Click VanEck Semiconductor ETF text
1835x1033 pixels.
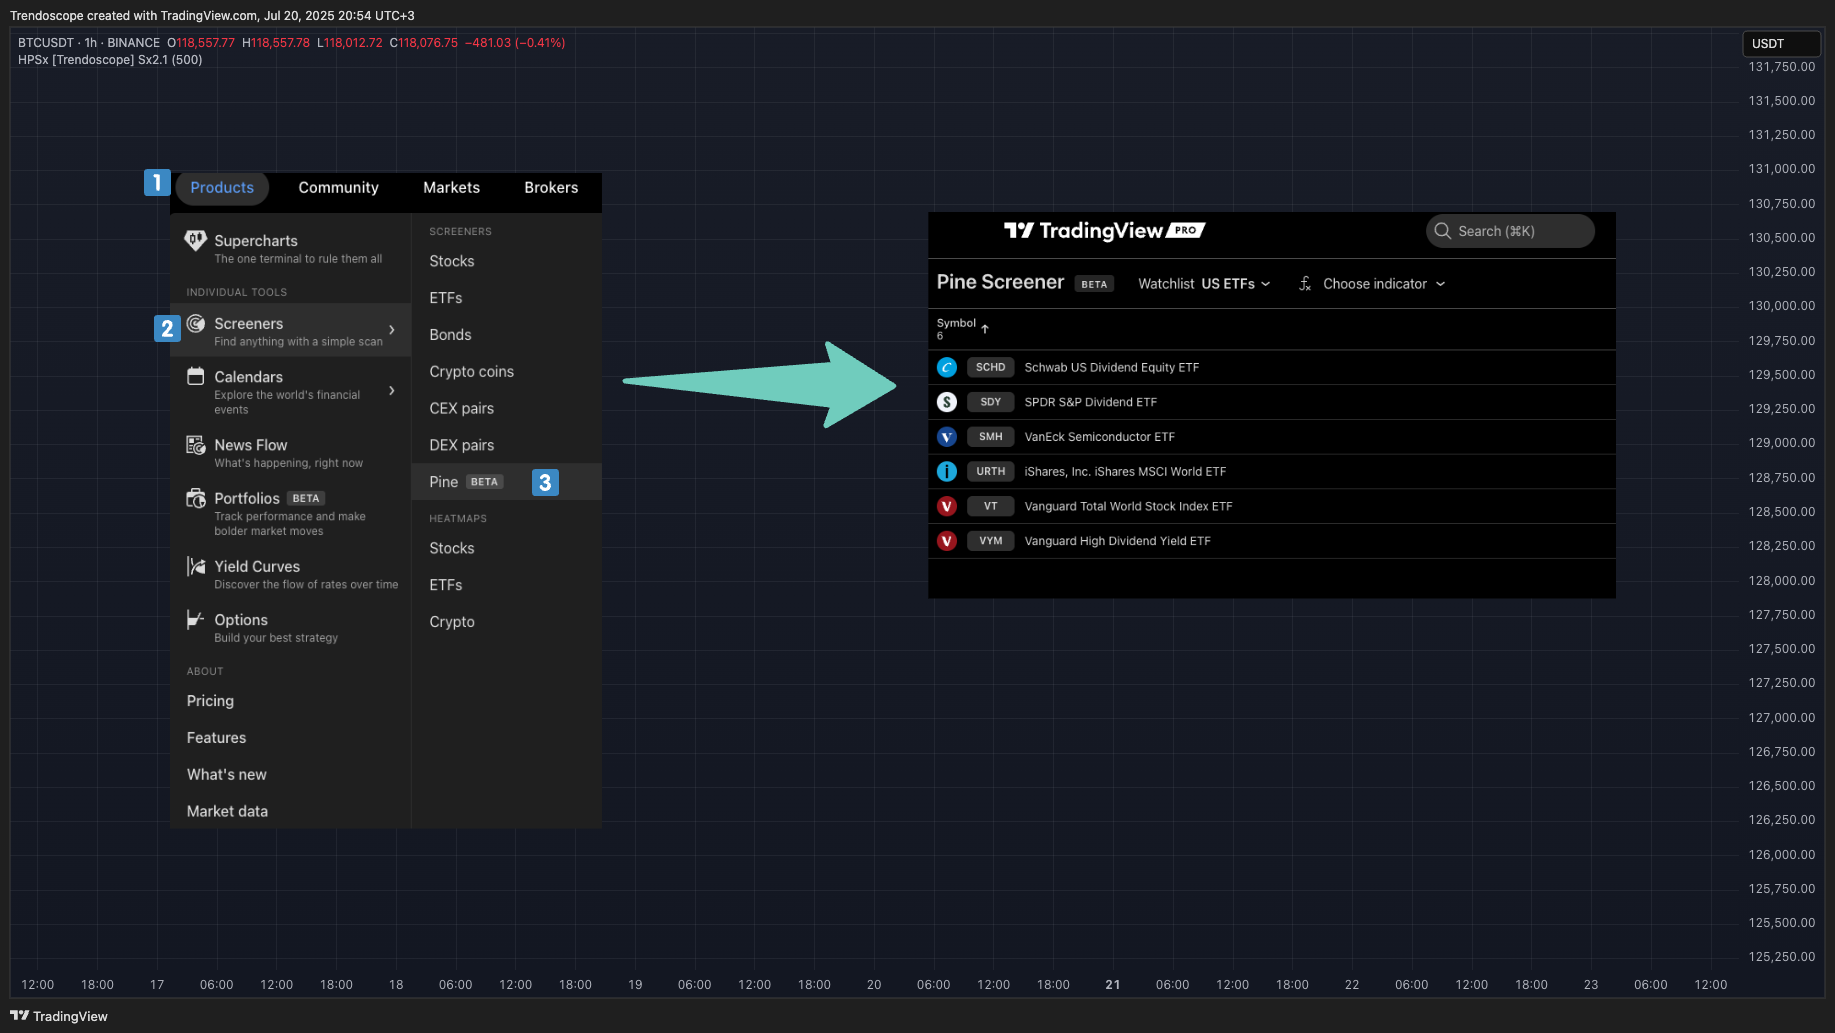(1100, 437)
